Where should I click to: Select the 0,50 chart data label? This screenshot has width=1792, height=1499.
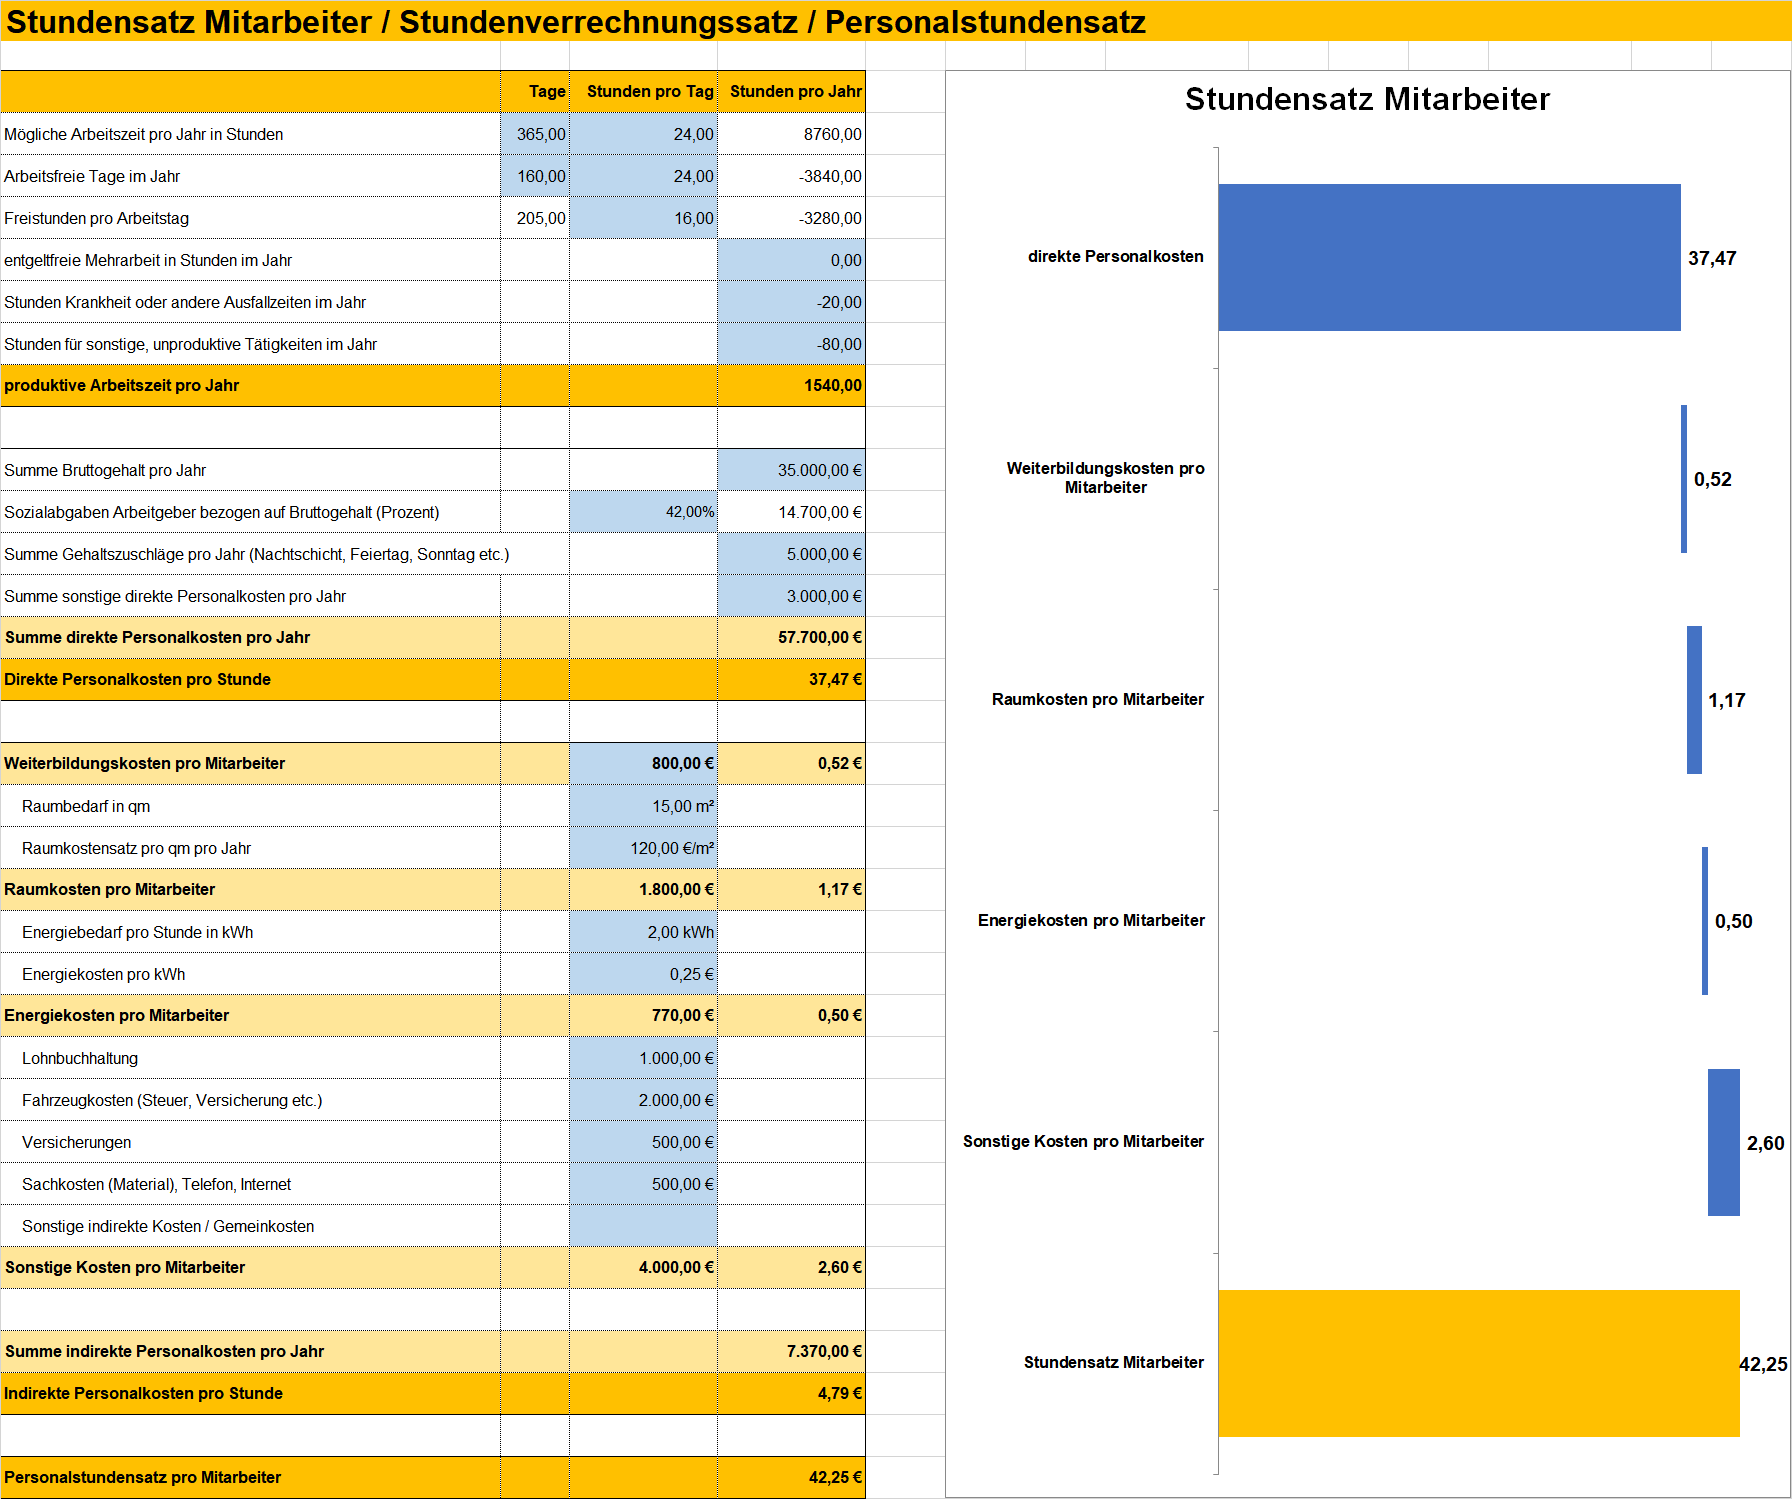pos(1733,921)
